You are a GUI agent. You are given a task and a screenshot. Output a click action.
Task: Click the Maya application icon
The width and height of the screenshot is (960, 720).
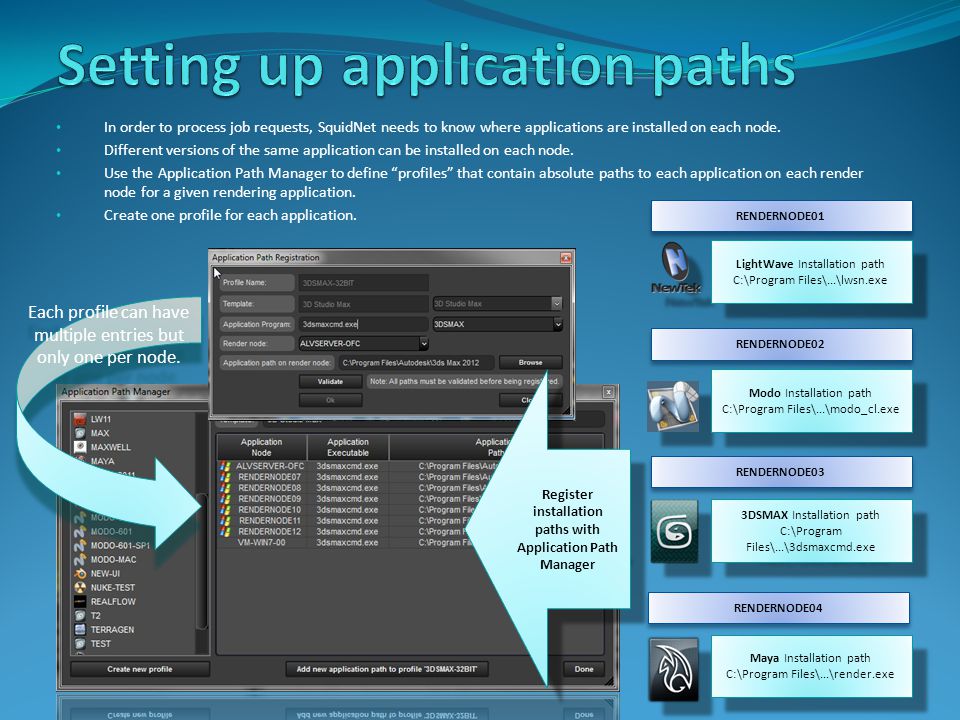tap(673, 669)
